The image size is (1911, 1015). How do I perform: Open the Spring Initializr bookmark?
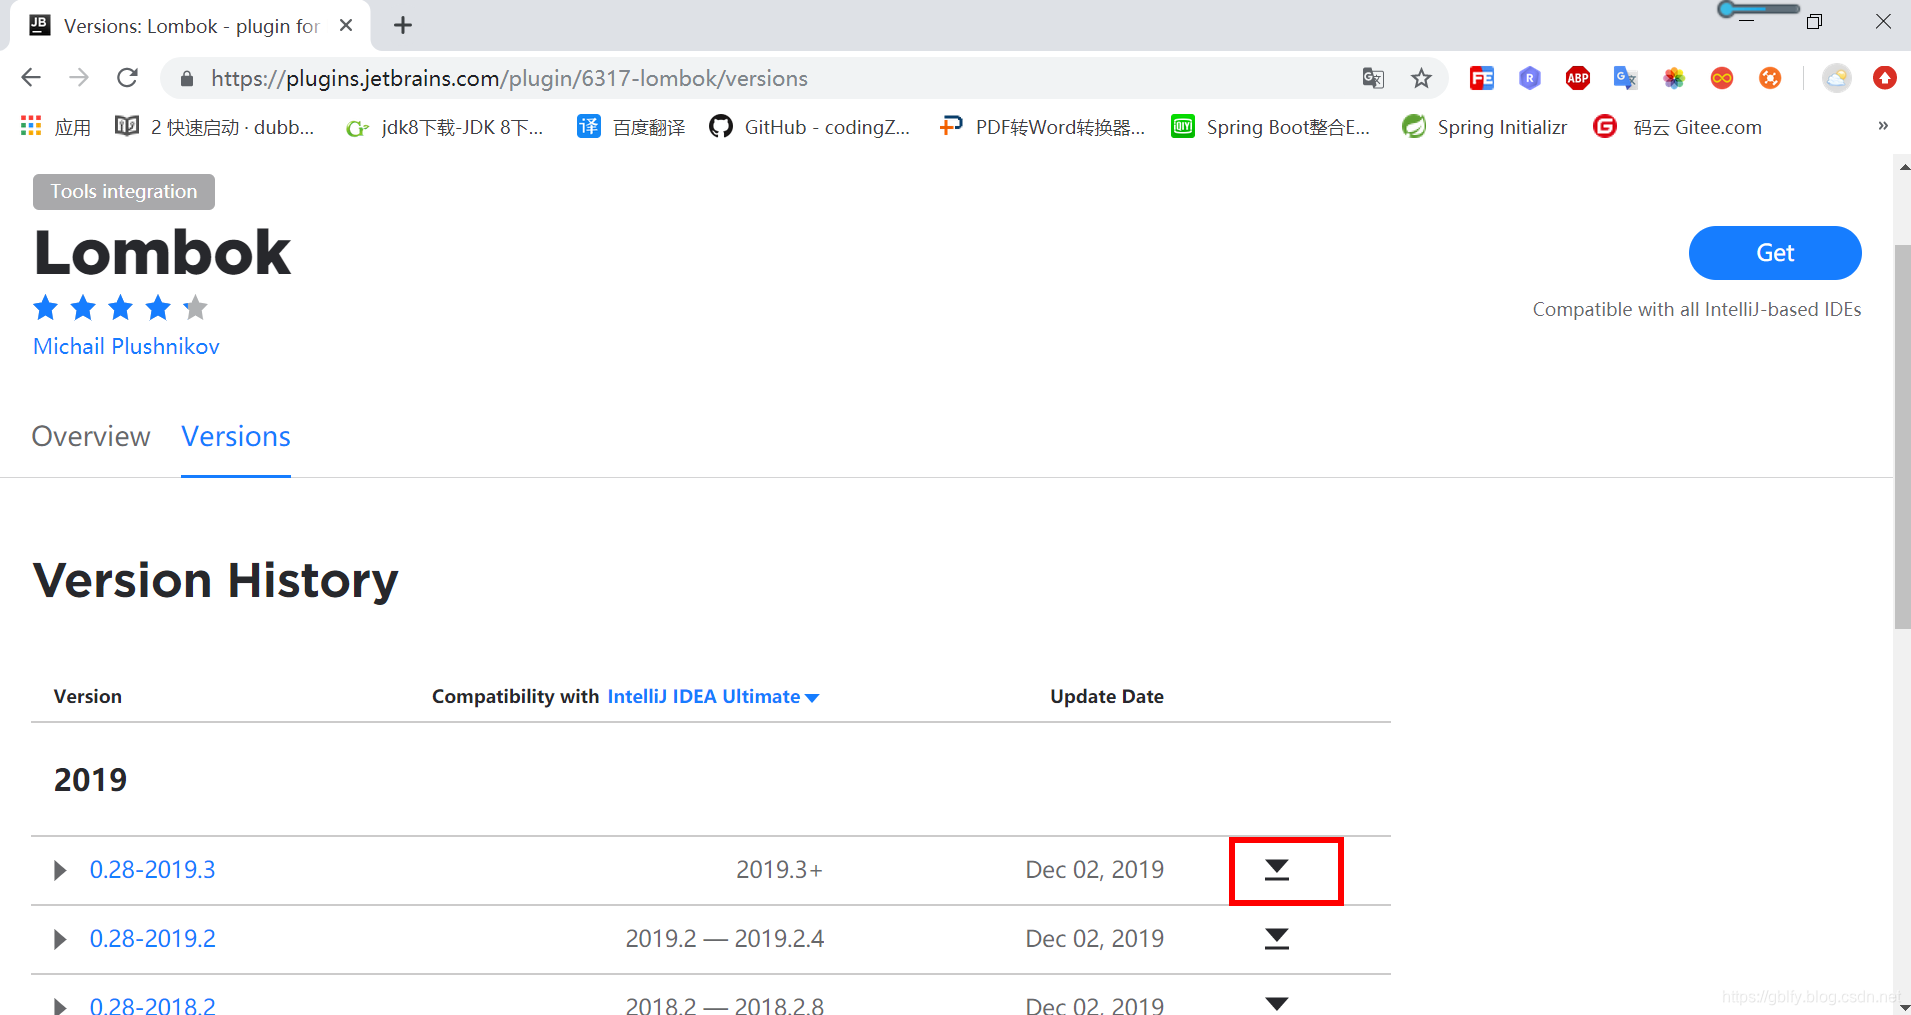(1485, 127)
